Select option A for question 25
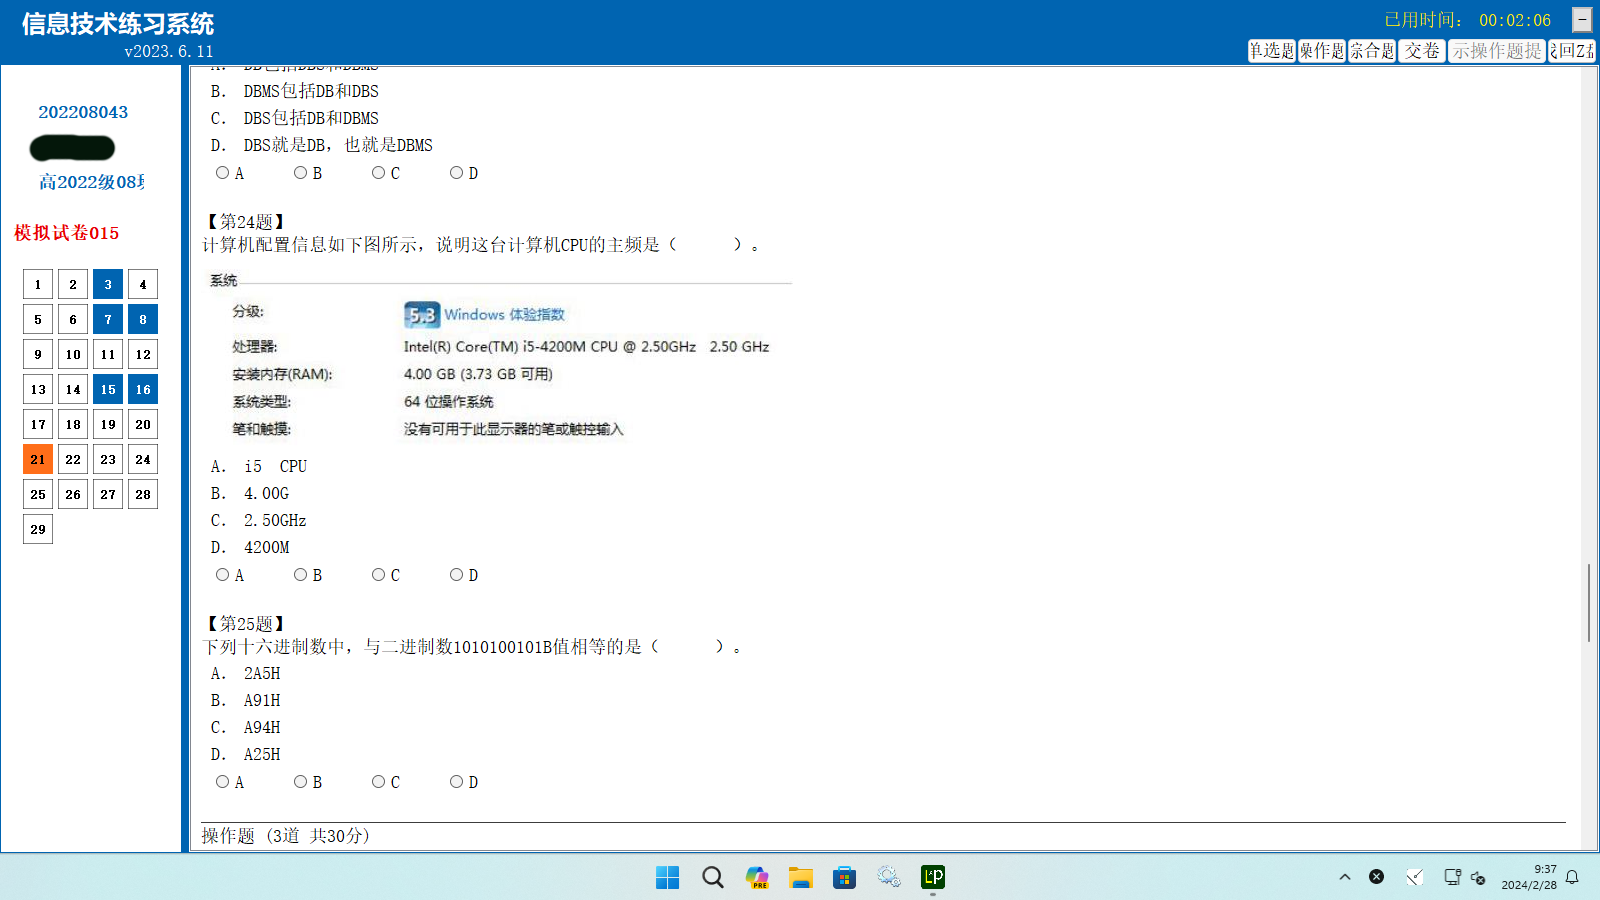Viewport: 1600px width, 900px height. 223,782
